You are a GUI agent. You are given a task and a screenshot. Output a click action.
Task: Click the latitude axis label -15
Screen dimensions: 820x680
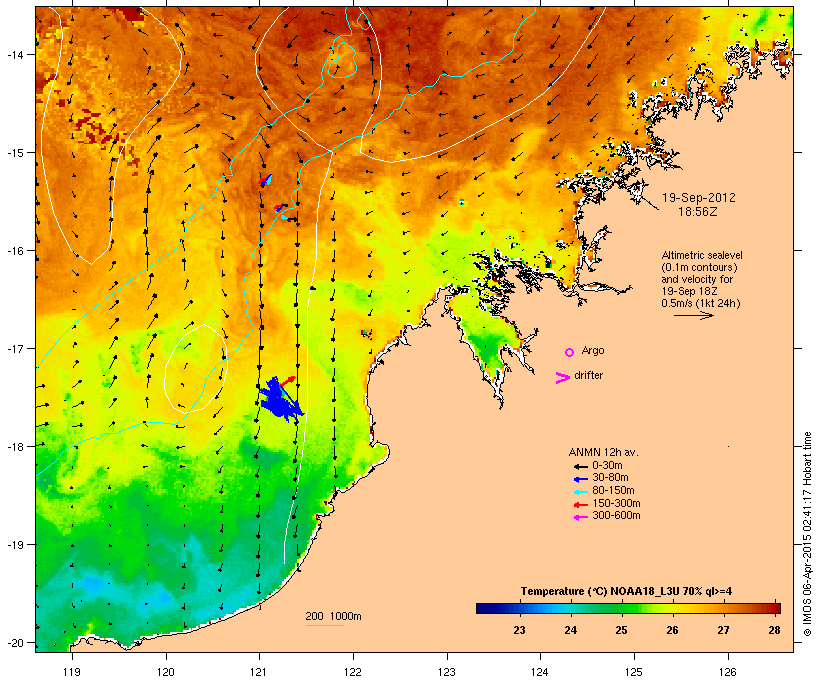[x=14, y=153]
